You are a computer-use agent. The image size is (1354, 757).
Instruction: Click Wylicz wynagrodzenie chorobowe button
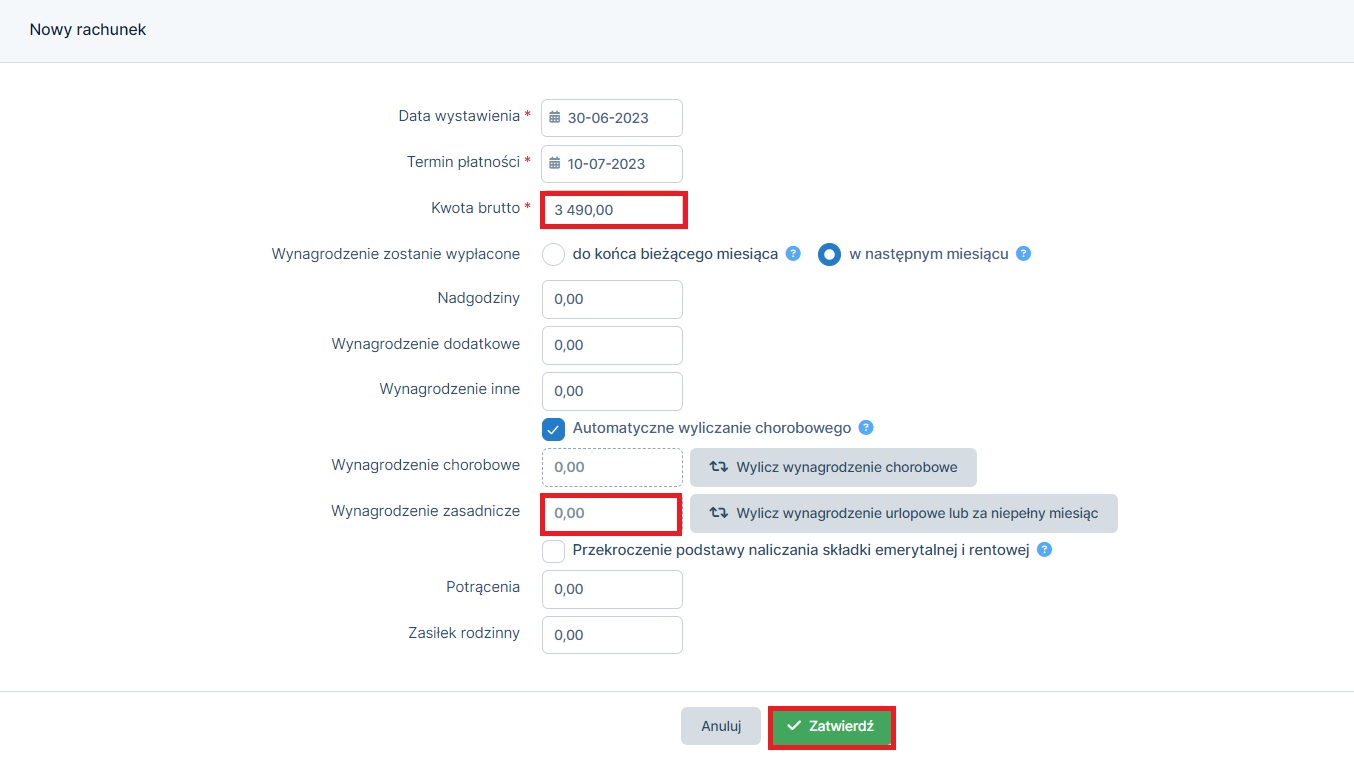click(833, 467)
